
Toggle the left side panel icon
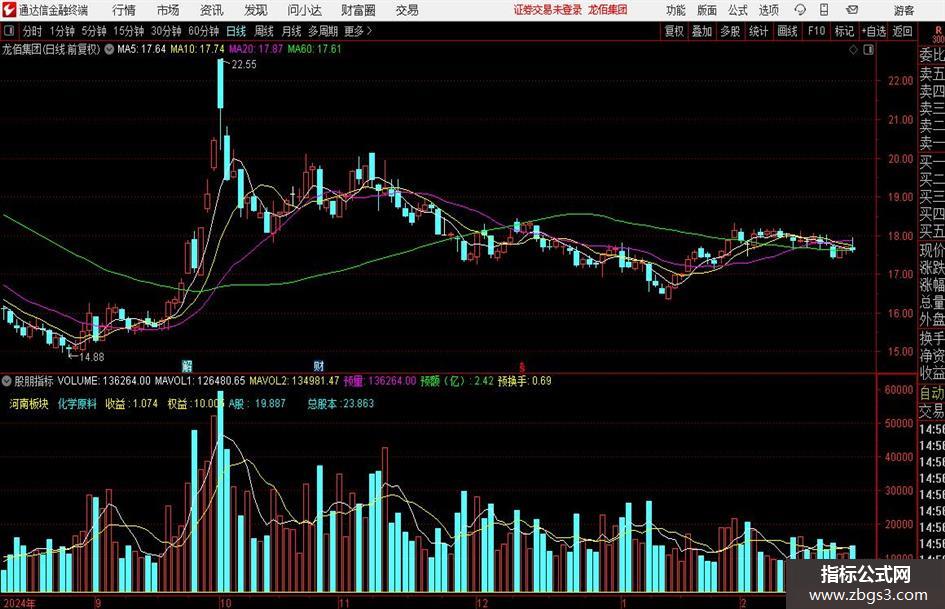(x=8, y=31)
